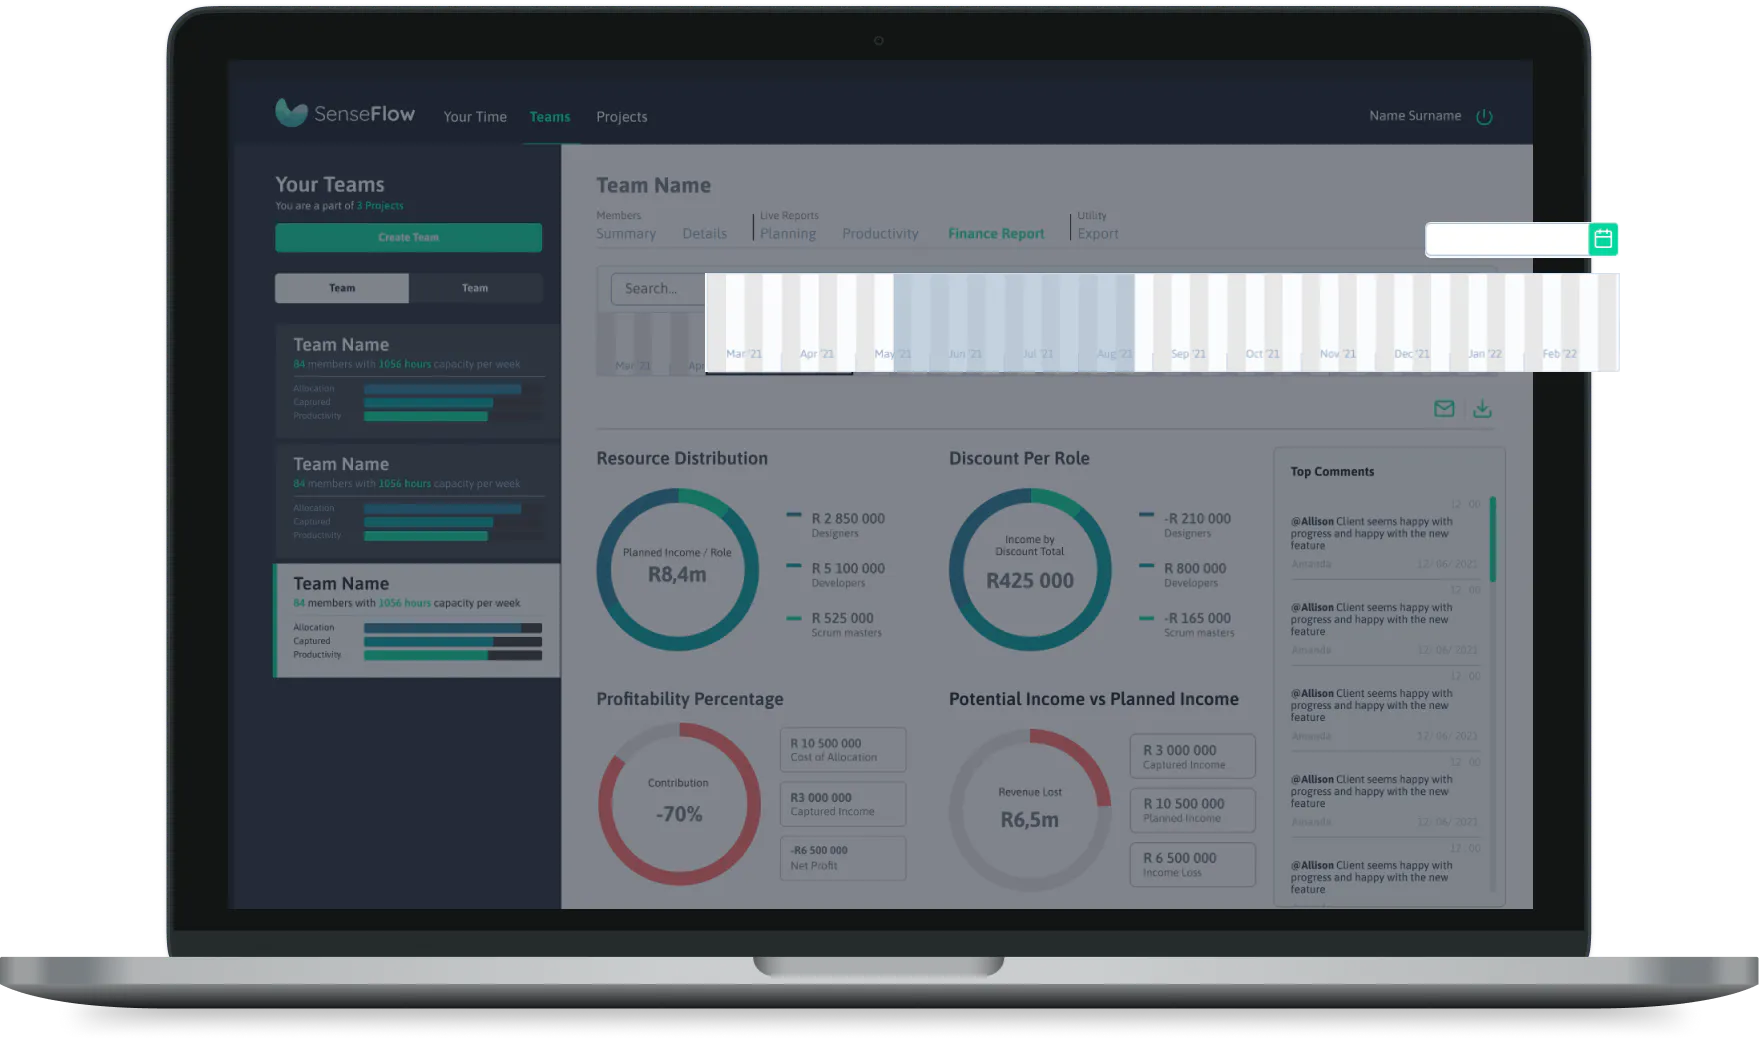The height and width of the screenshot is (1039, 1759).
Task: Open the Planning tab
Action: [788, 234]
